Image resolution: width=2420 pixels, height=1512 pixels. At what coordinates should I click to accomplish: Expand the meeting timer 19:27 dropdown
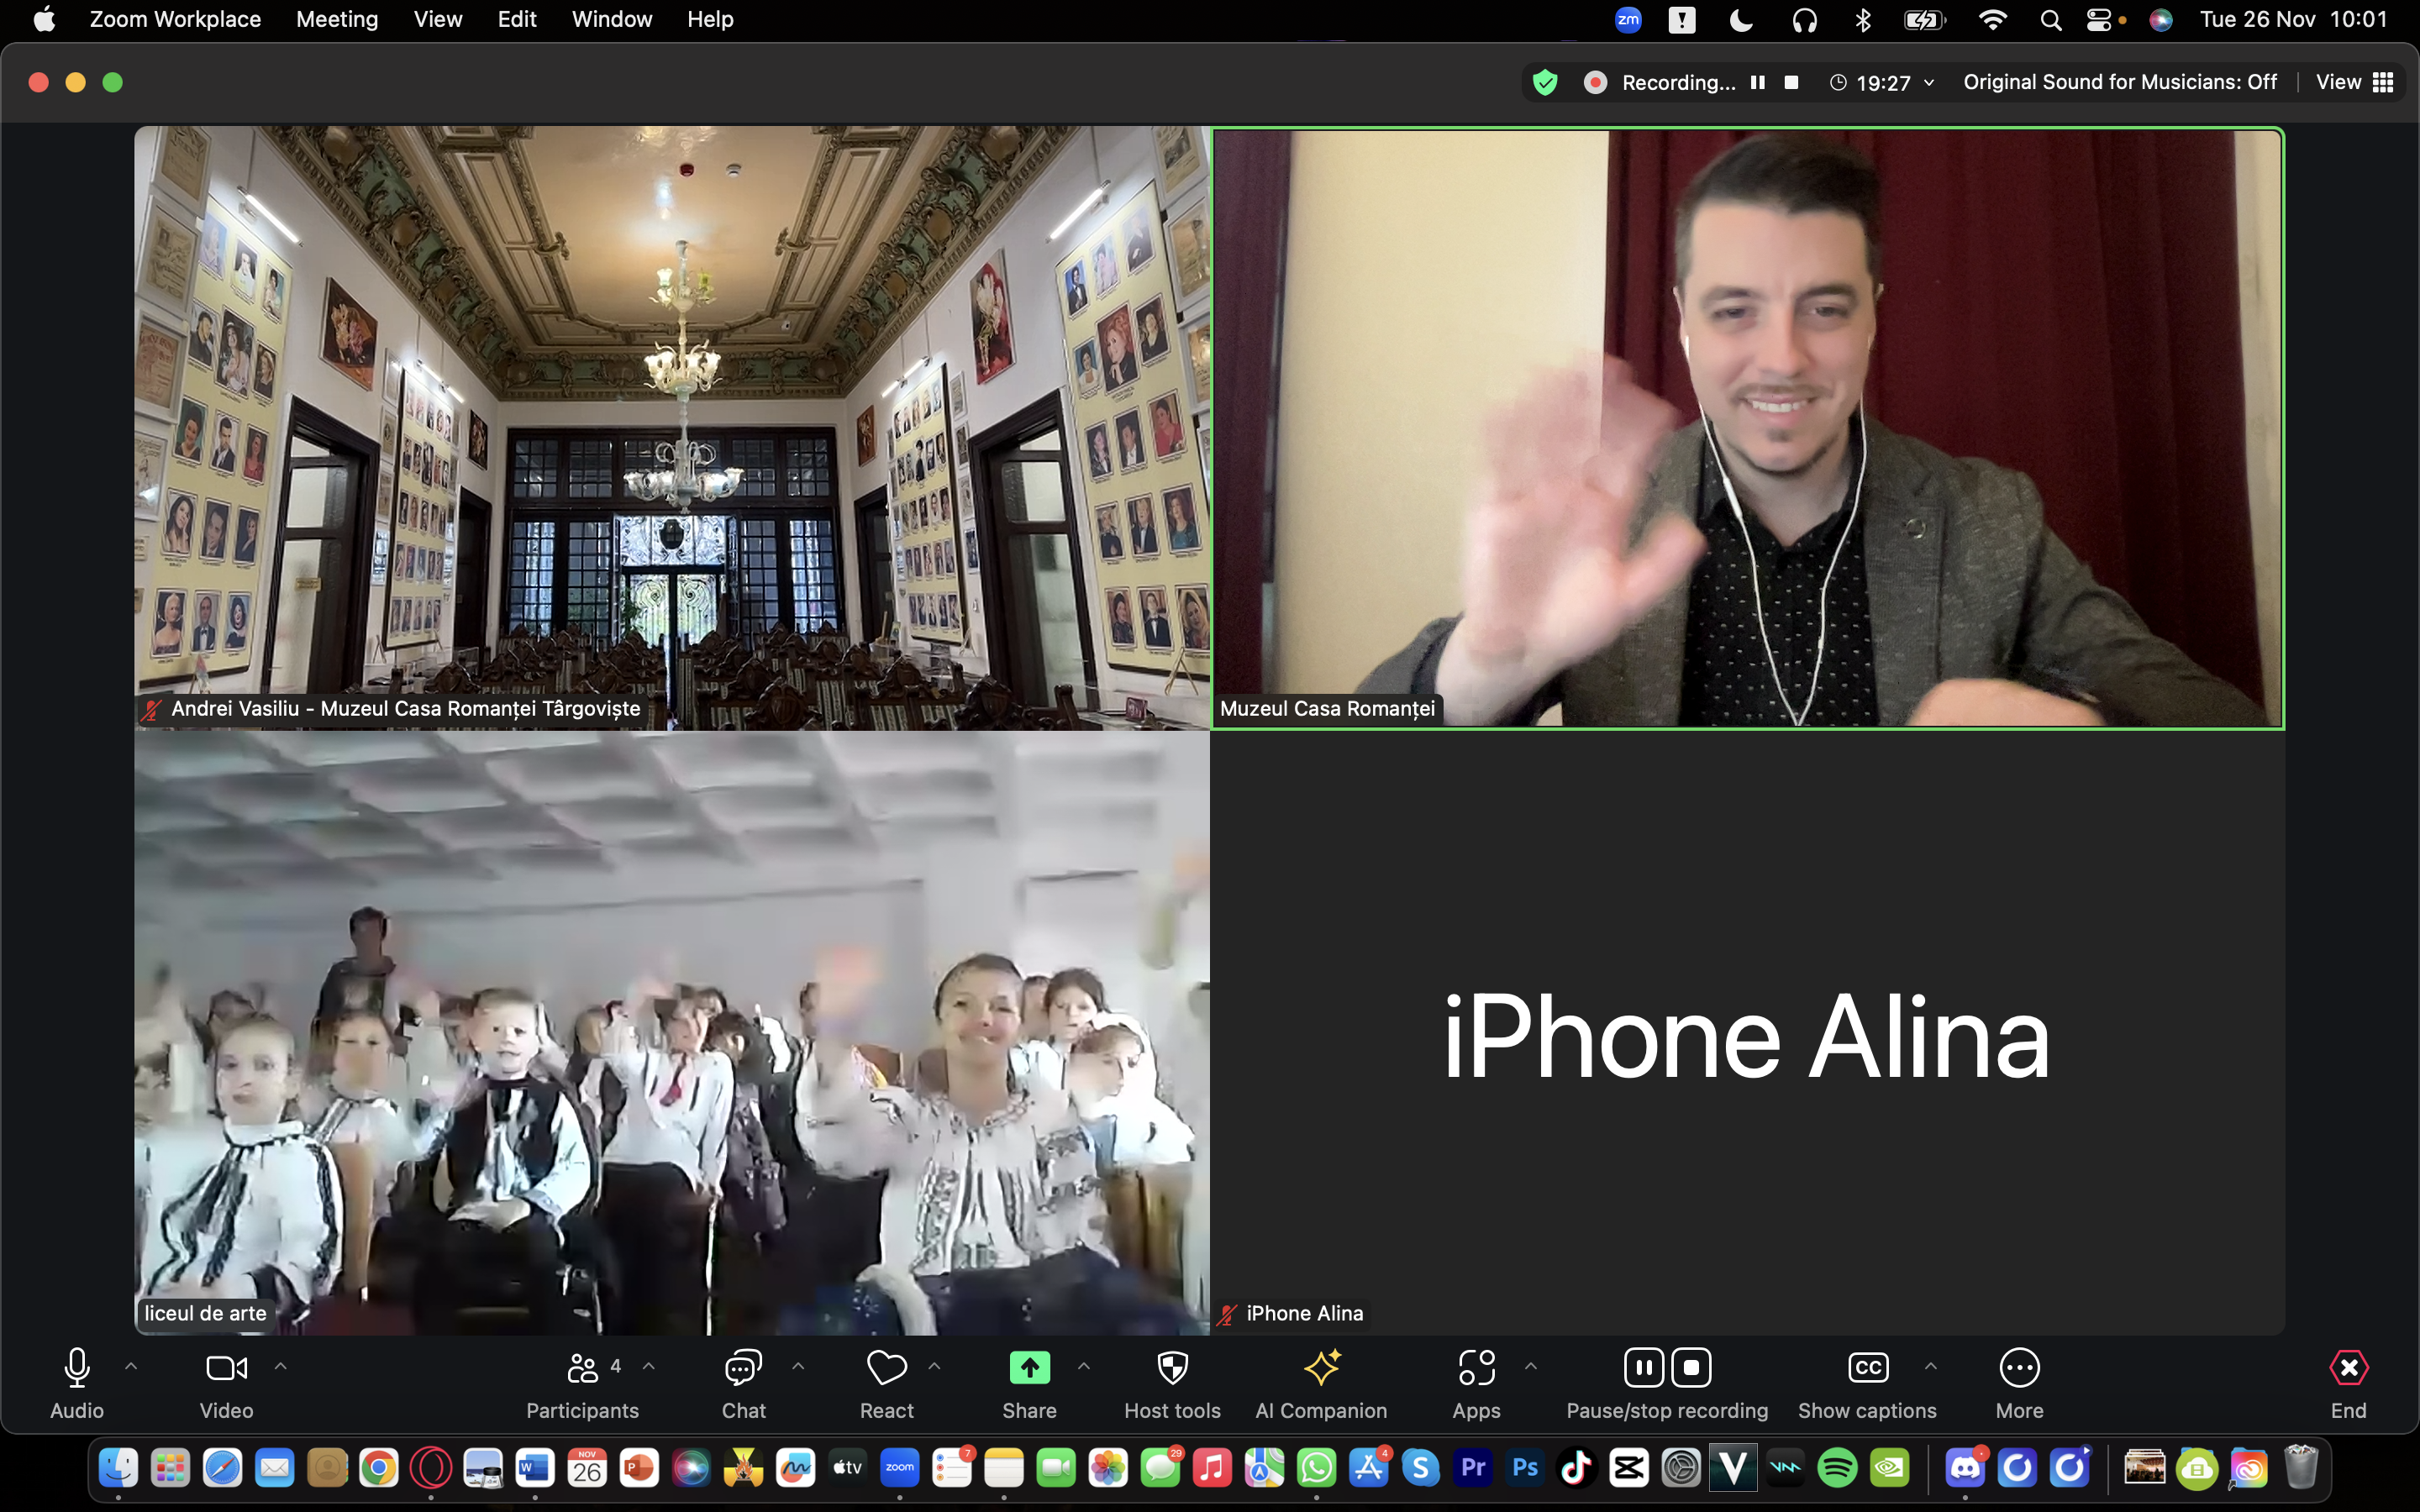(x=1928, y=83)
